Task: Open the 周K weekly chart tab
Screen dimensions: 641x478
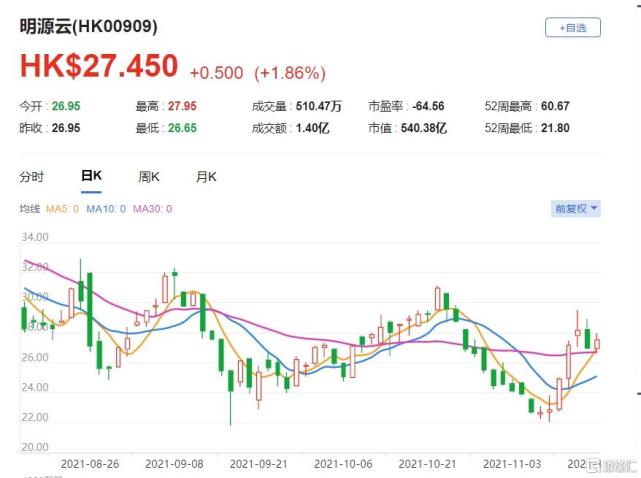Action: (x=149, y=177)
